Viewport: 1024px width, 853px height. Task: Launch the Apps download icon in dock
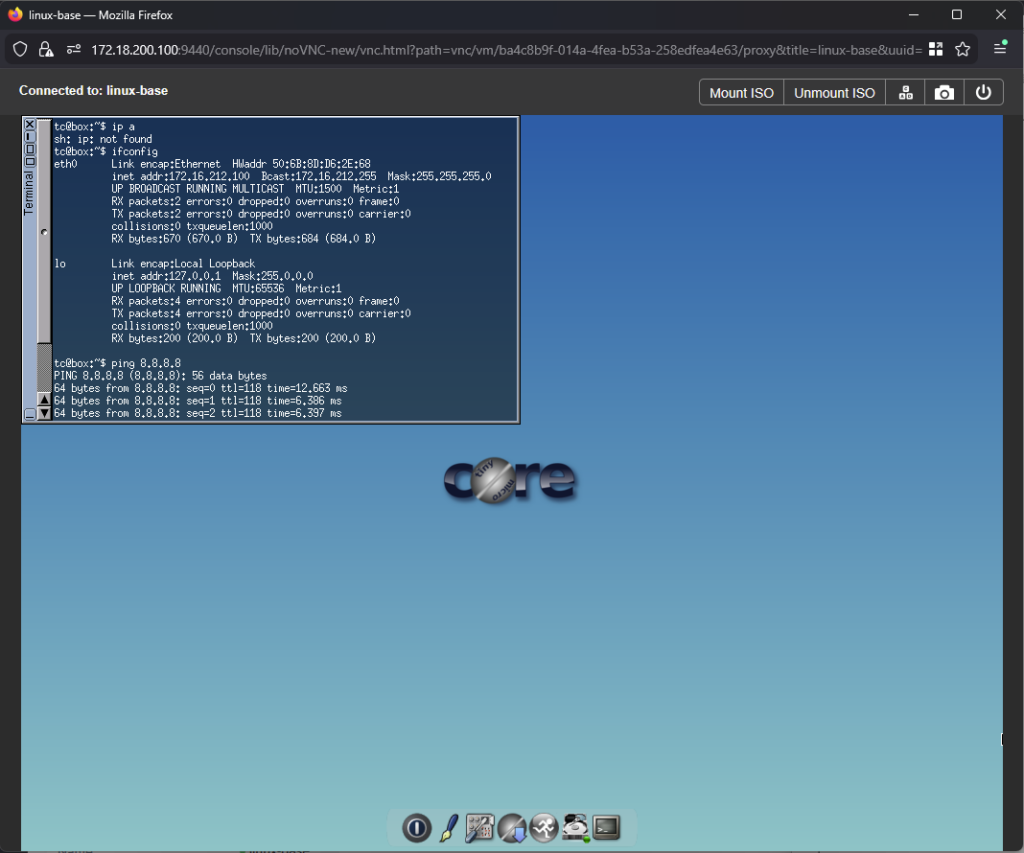(512, 827)
